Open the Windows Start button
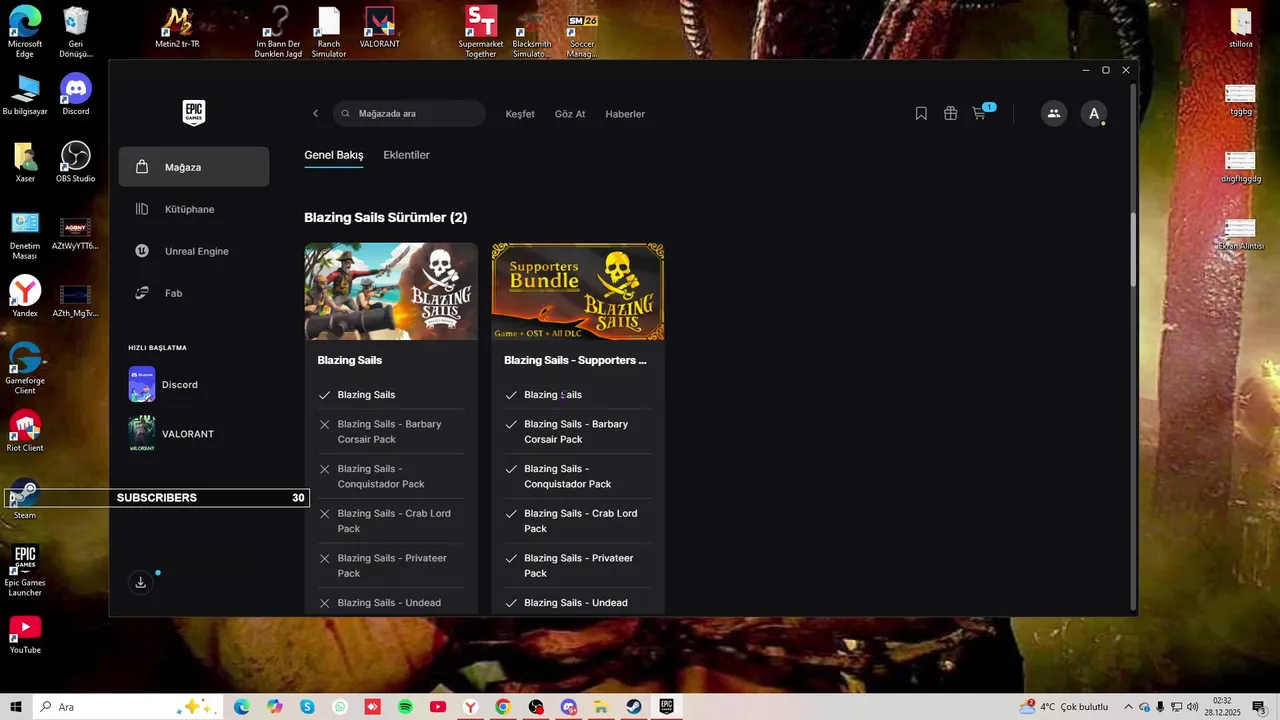This screenshot has width=1280, height=720. (x=16, y=707)
